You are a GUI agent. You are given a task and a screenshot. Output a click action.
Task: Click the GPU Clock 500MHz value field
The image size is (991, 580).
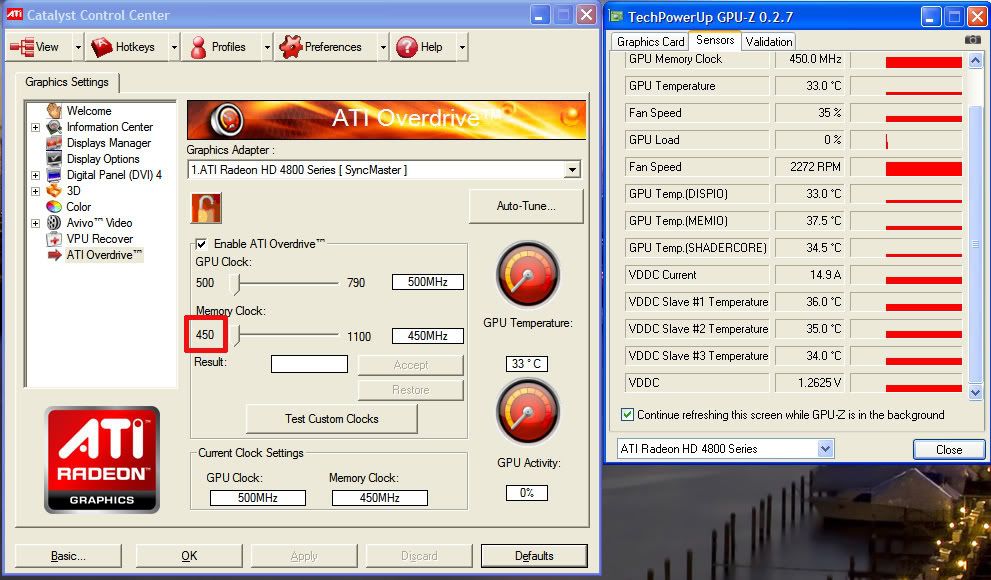point(428,282)
